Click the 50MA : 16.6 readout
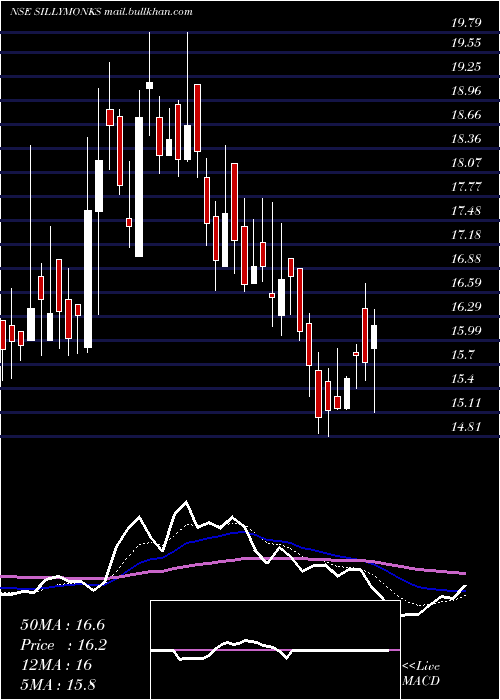 [62, 625]
